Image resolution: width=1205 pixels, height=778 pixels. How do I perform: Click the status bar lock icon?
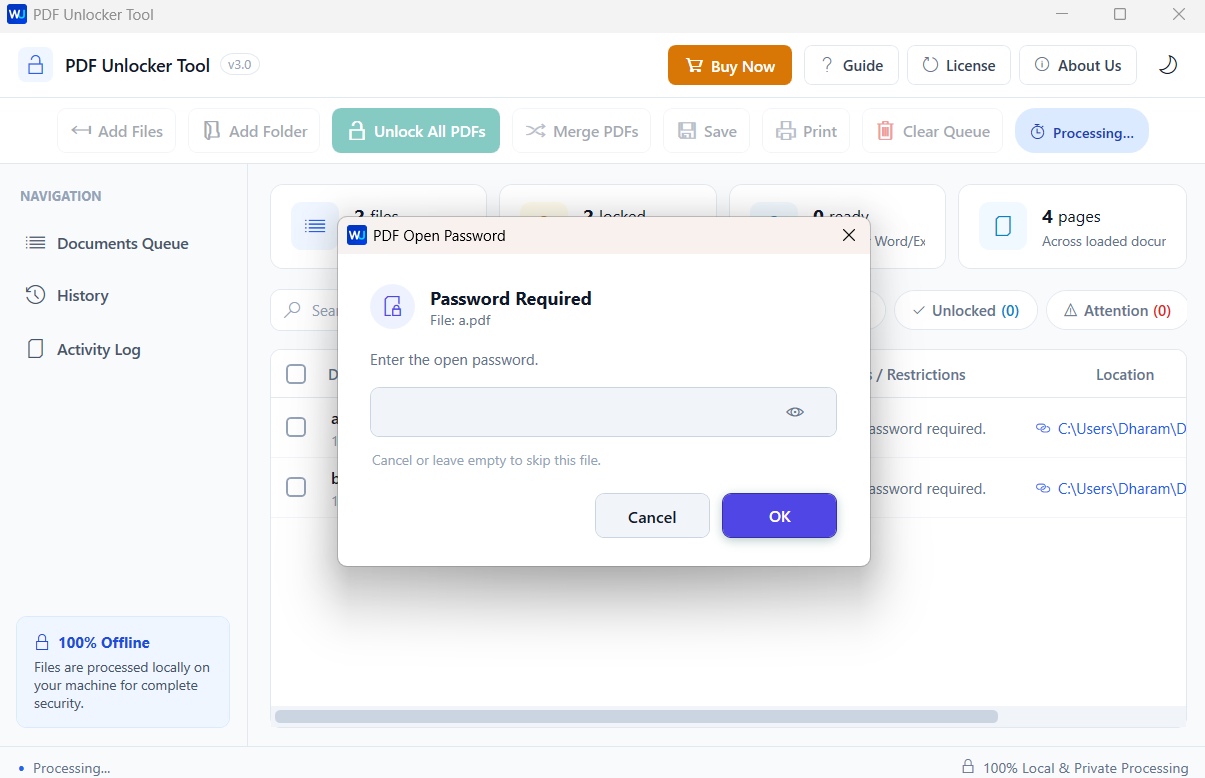click(x=968, y=767)
